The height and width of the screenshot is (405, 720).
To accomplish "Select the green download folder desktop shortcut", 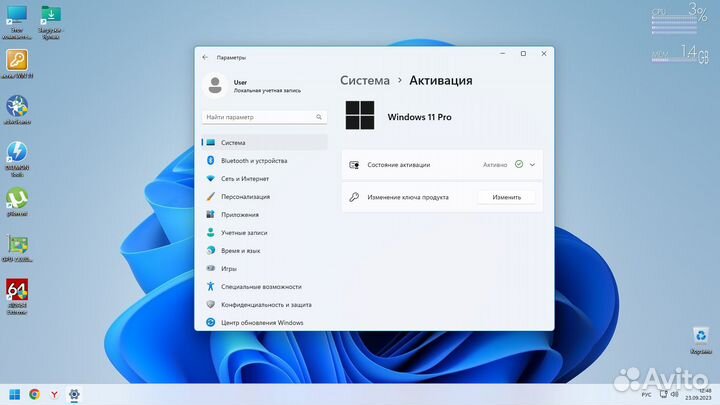I will click(x=51, y=22).
